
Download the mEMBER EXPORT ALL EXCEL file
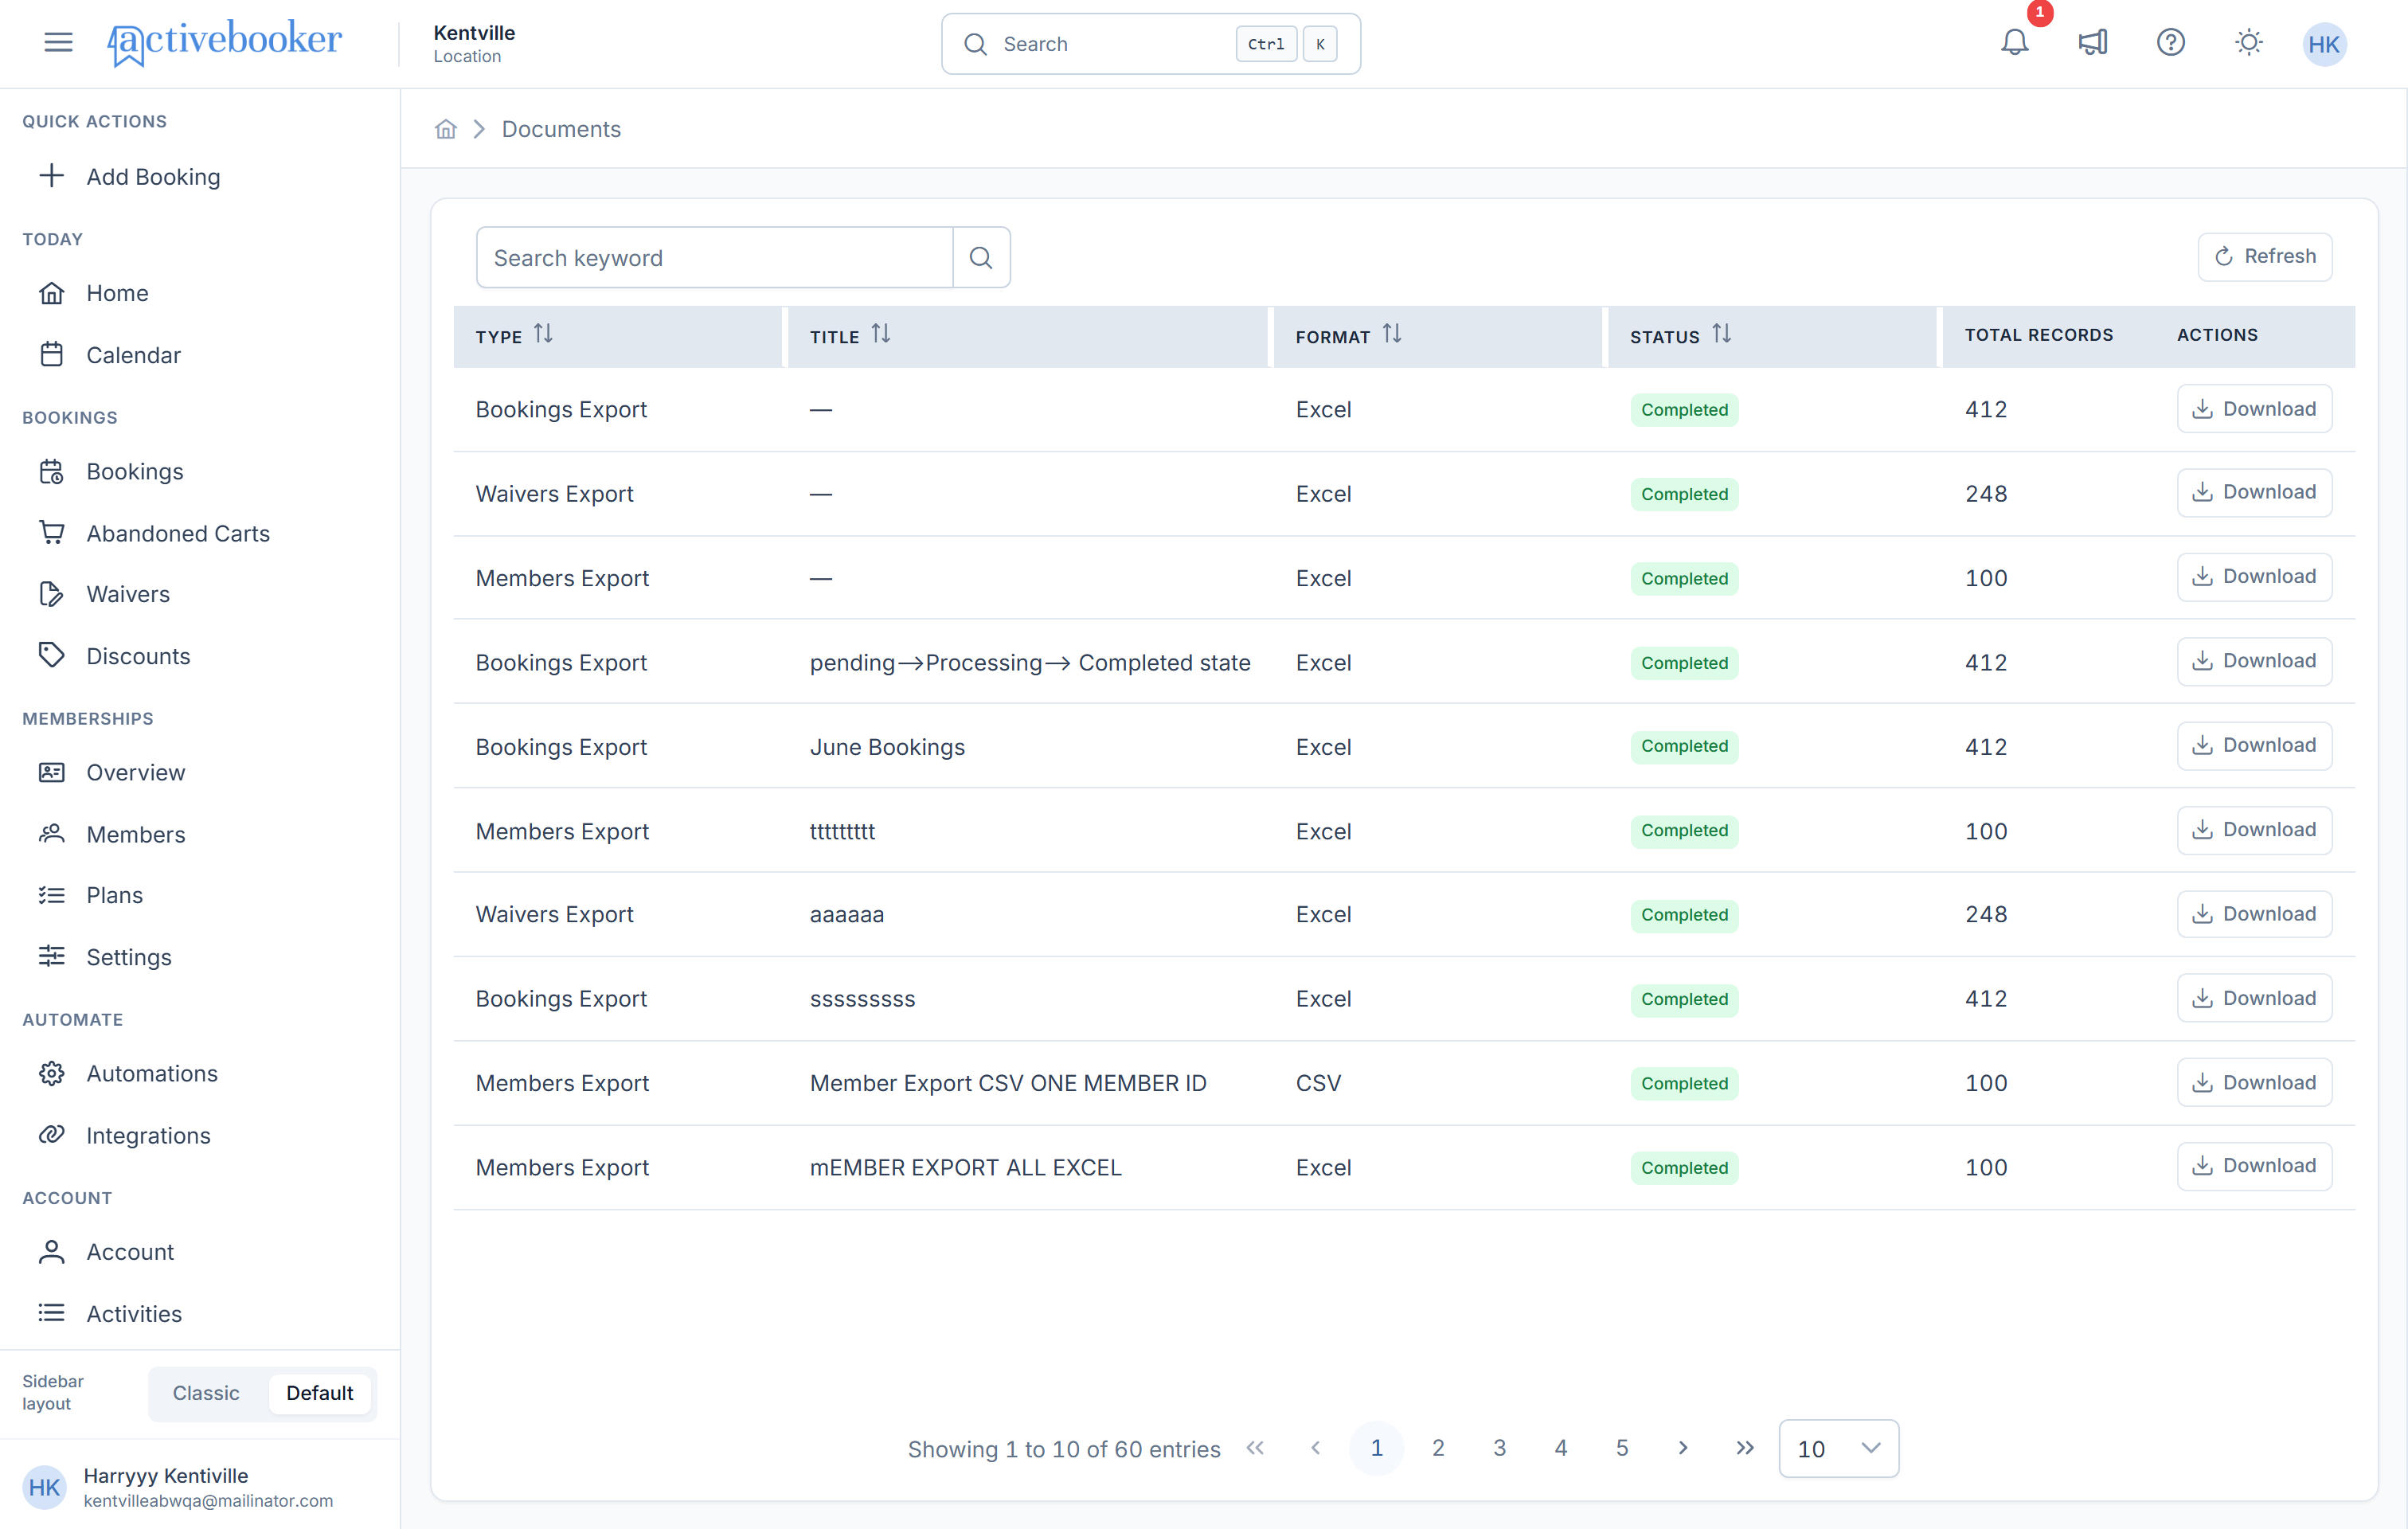click(2254, 1166)
